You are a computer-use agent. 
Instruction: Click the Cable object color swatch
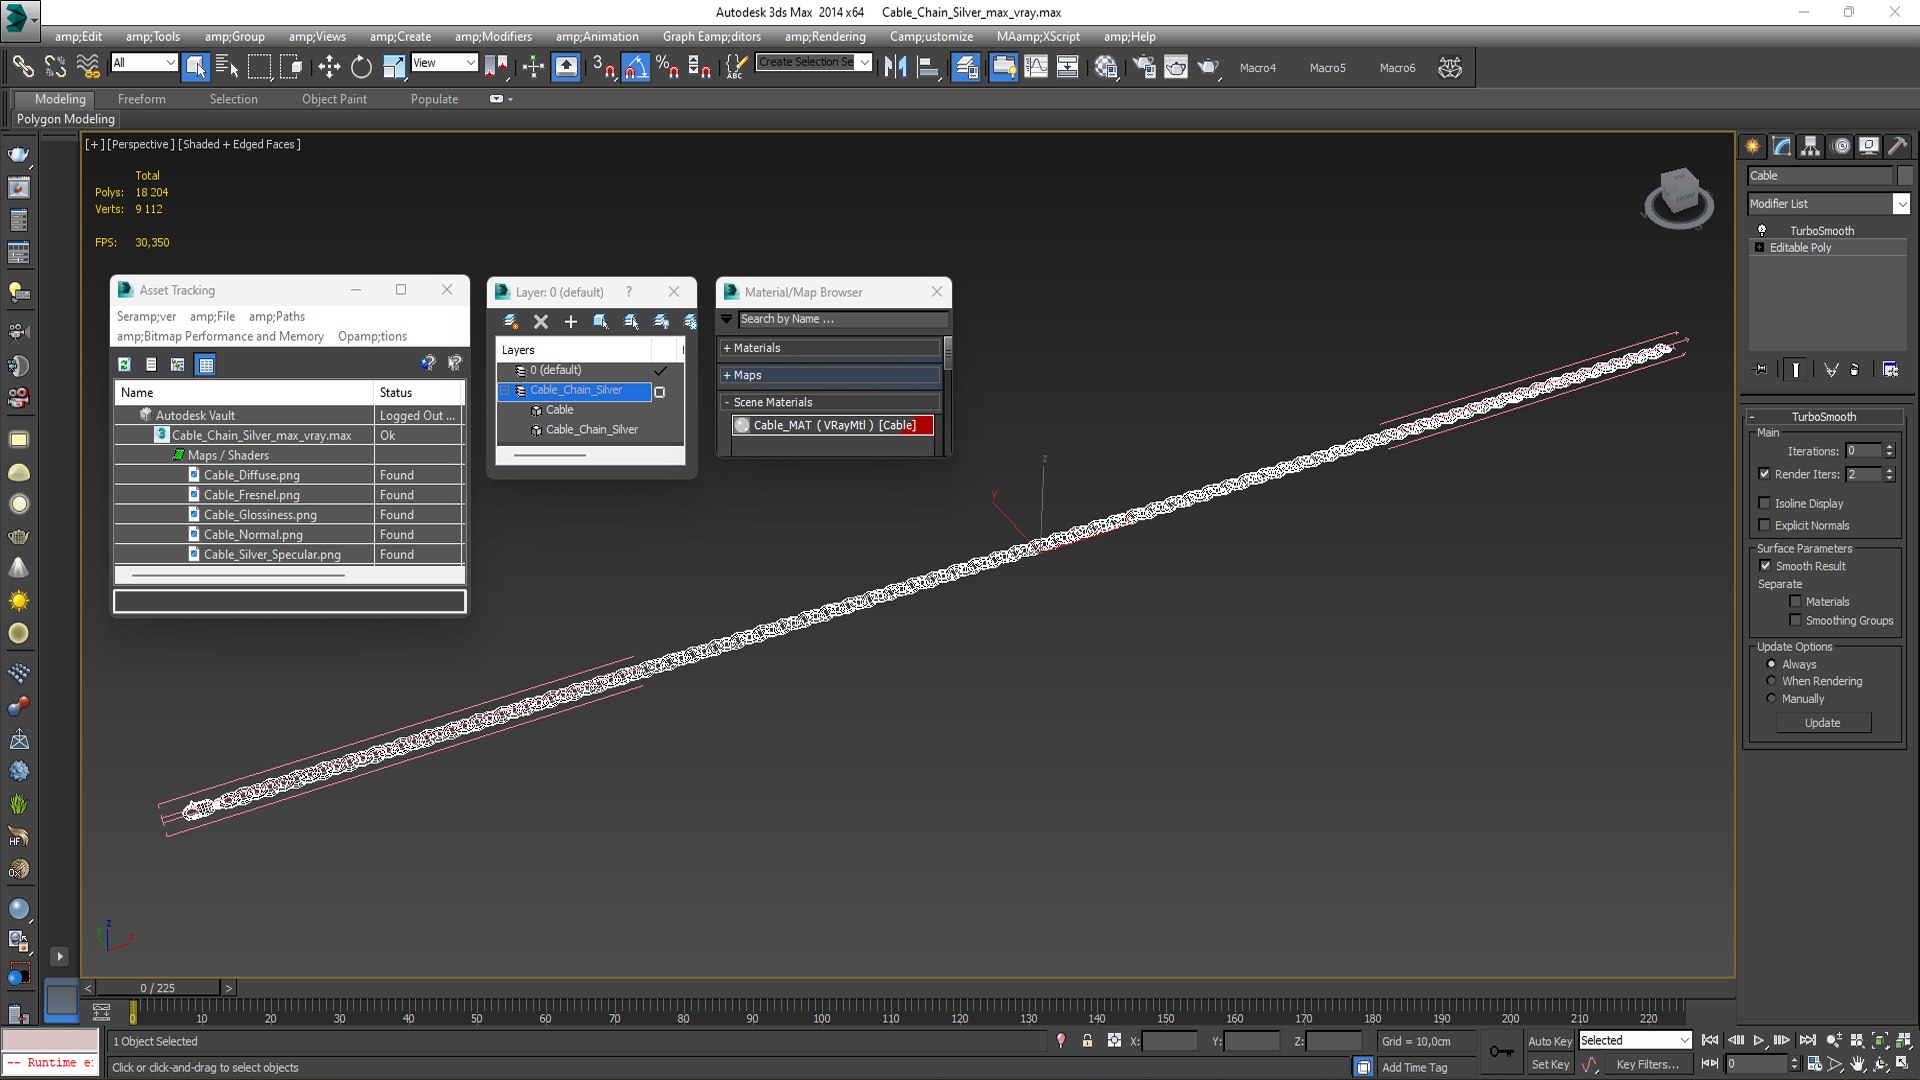[1905, 175]
